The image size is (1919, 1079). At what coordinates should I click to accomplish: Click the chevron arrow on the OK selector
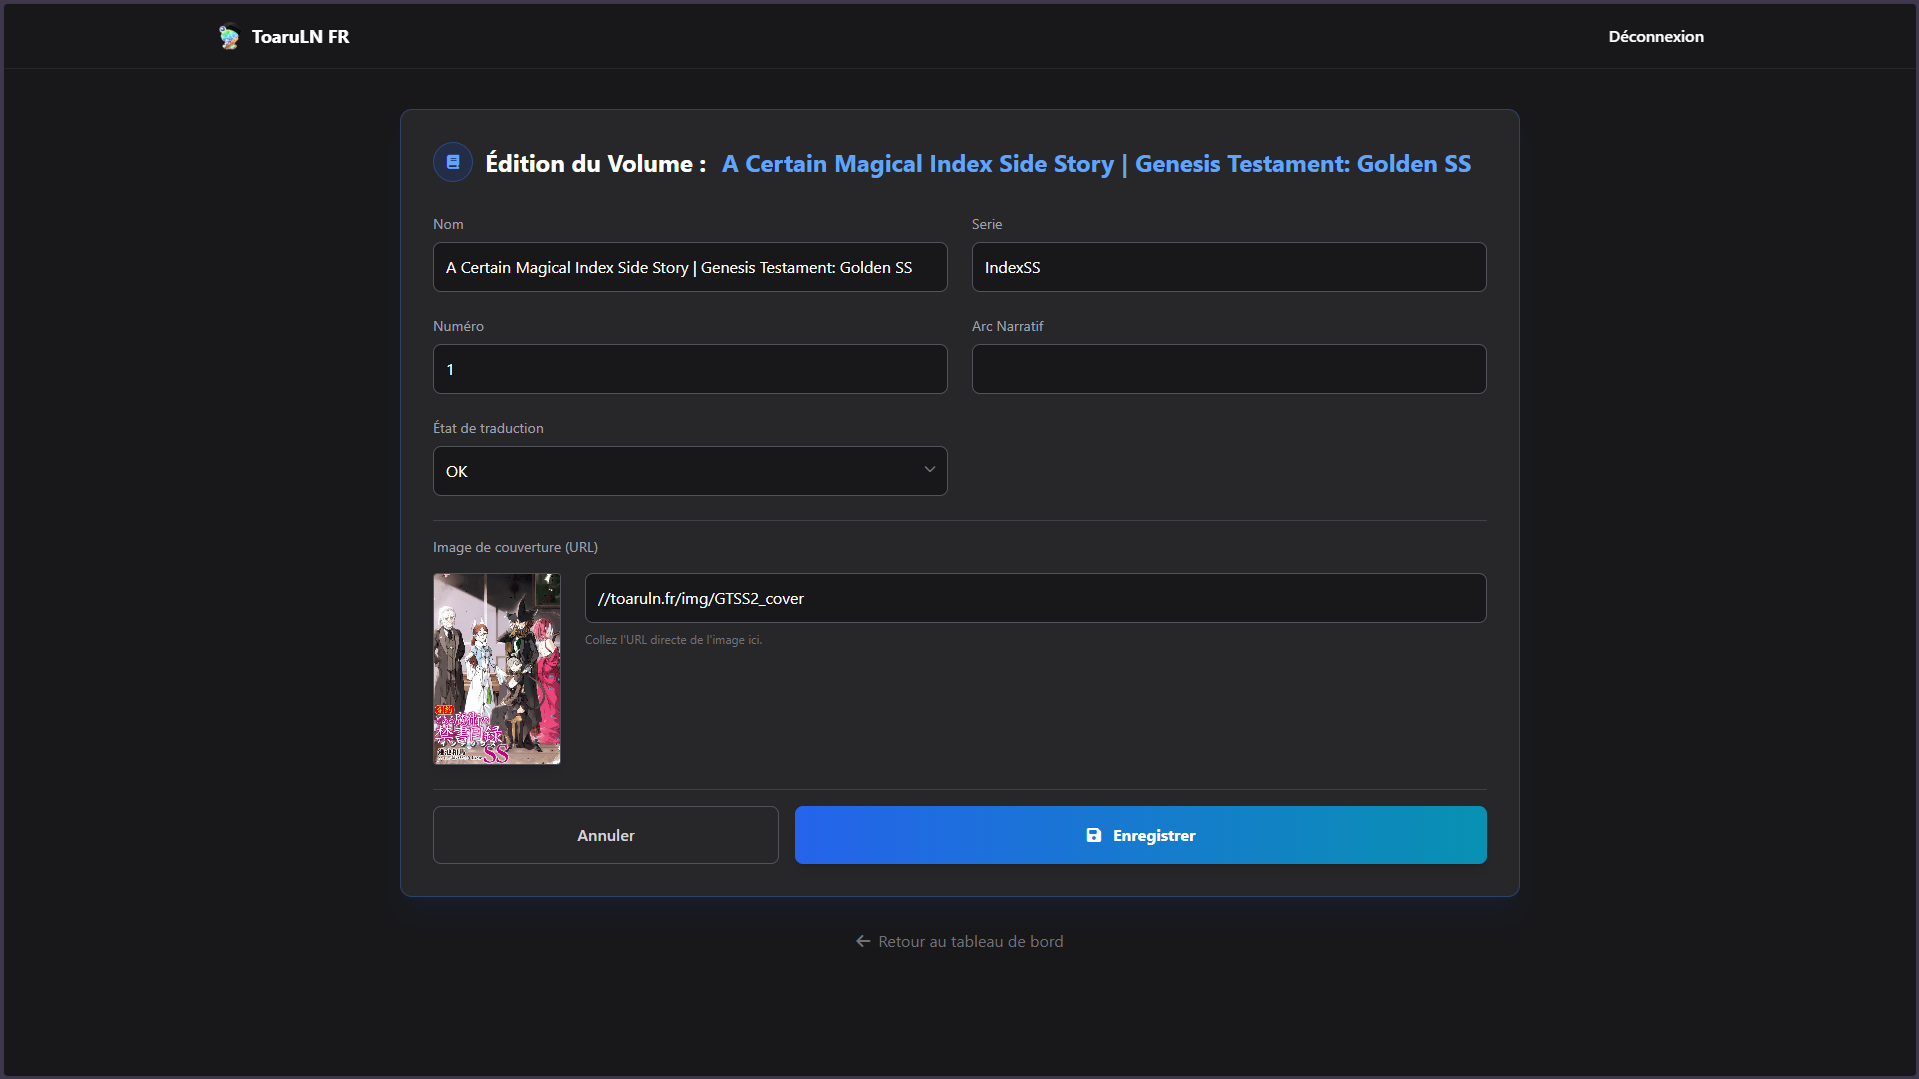coord(929,470)
